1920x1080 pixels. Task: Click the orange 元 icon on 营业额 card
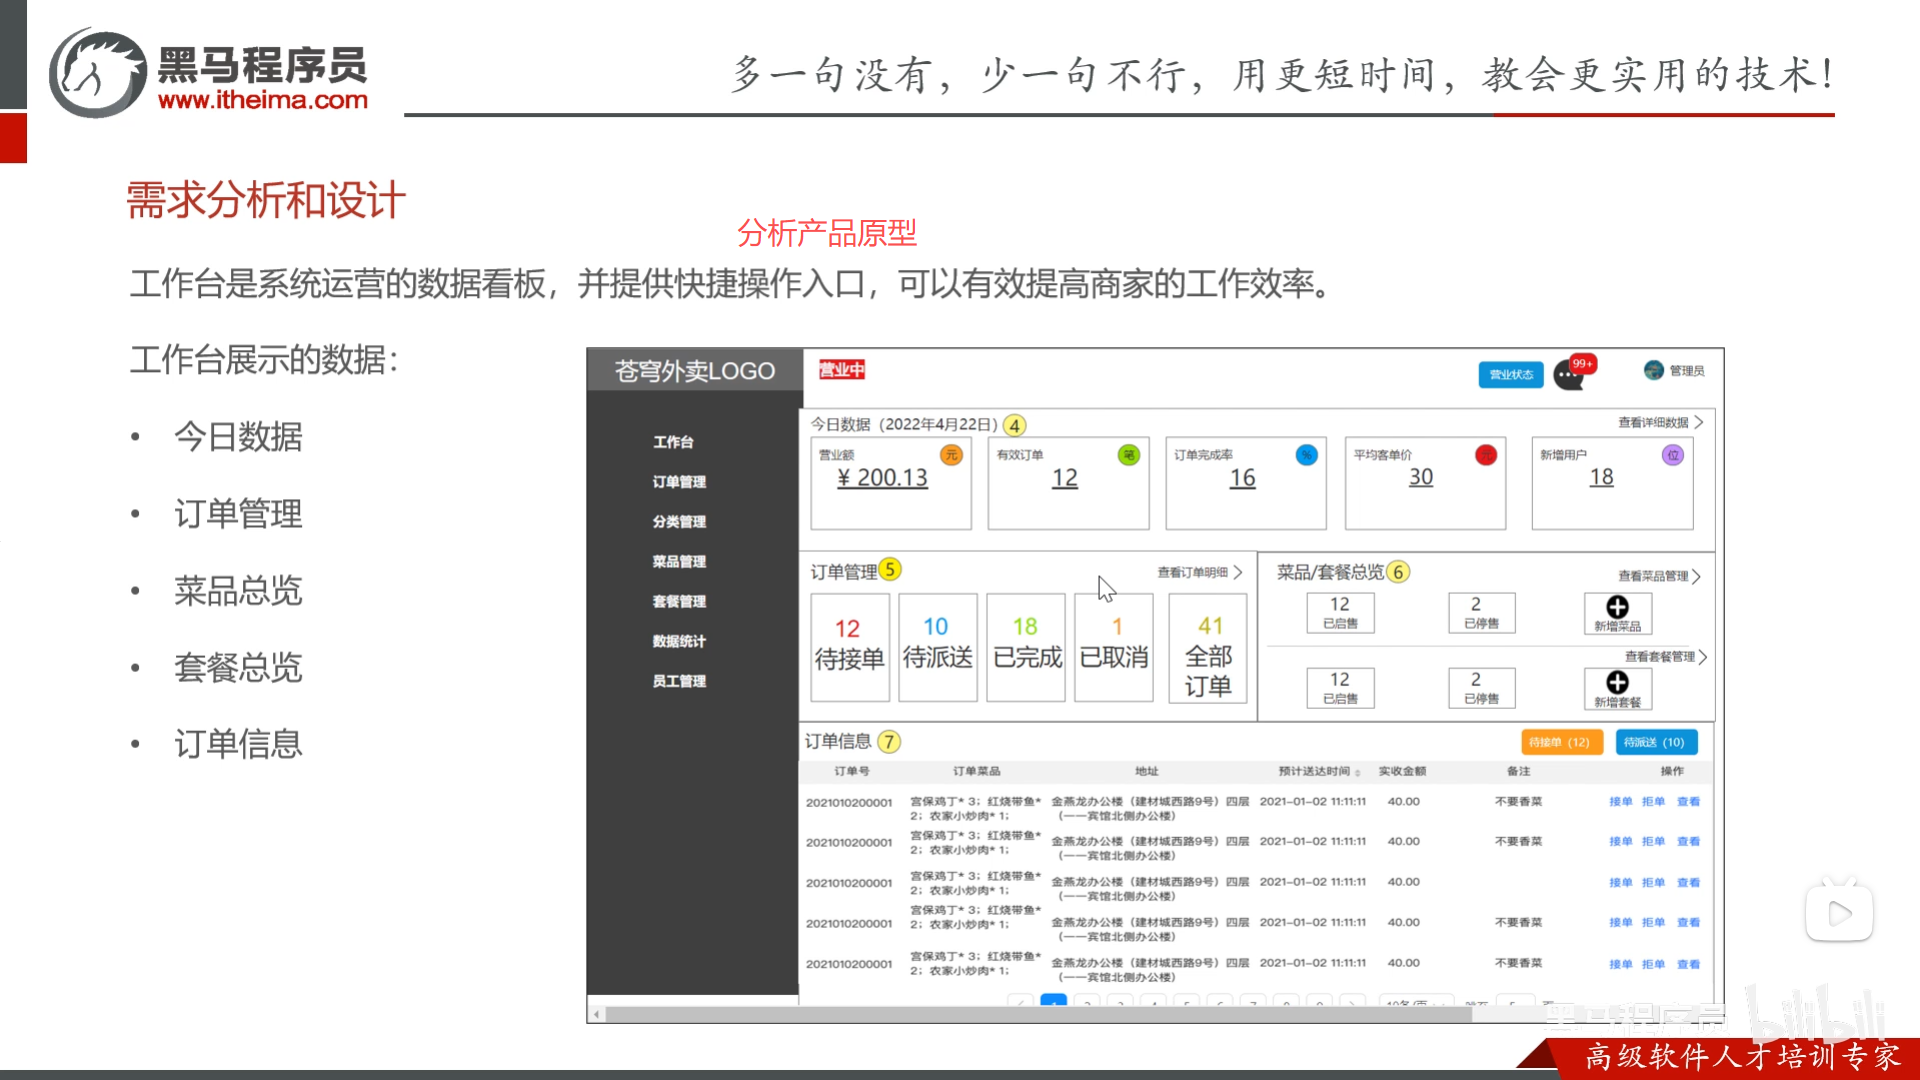coord(951,455)
